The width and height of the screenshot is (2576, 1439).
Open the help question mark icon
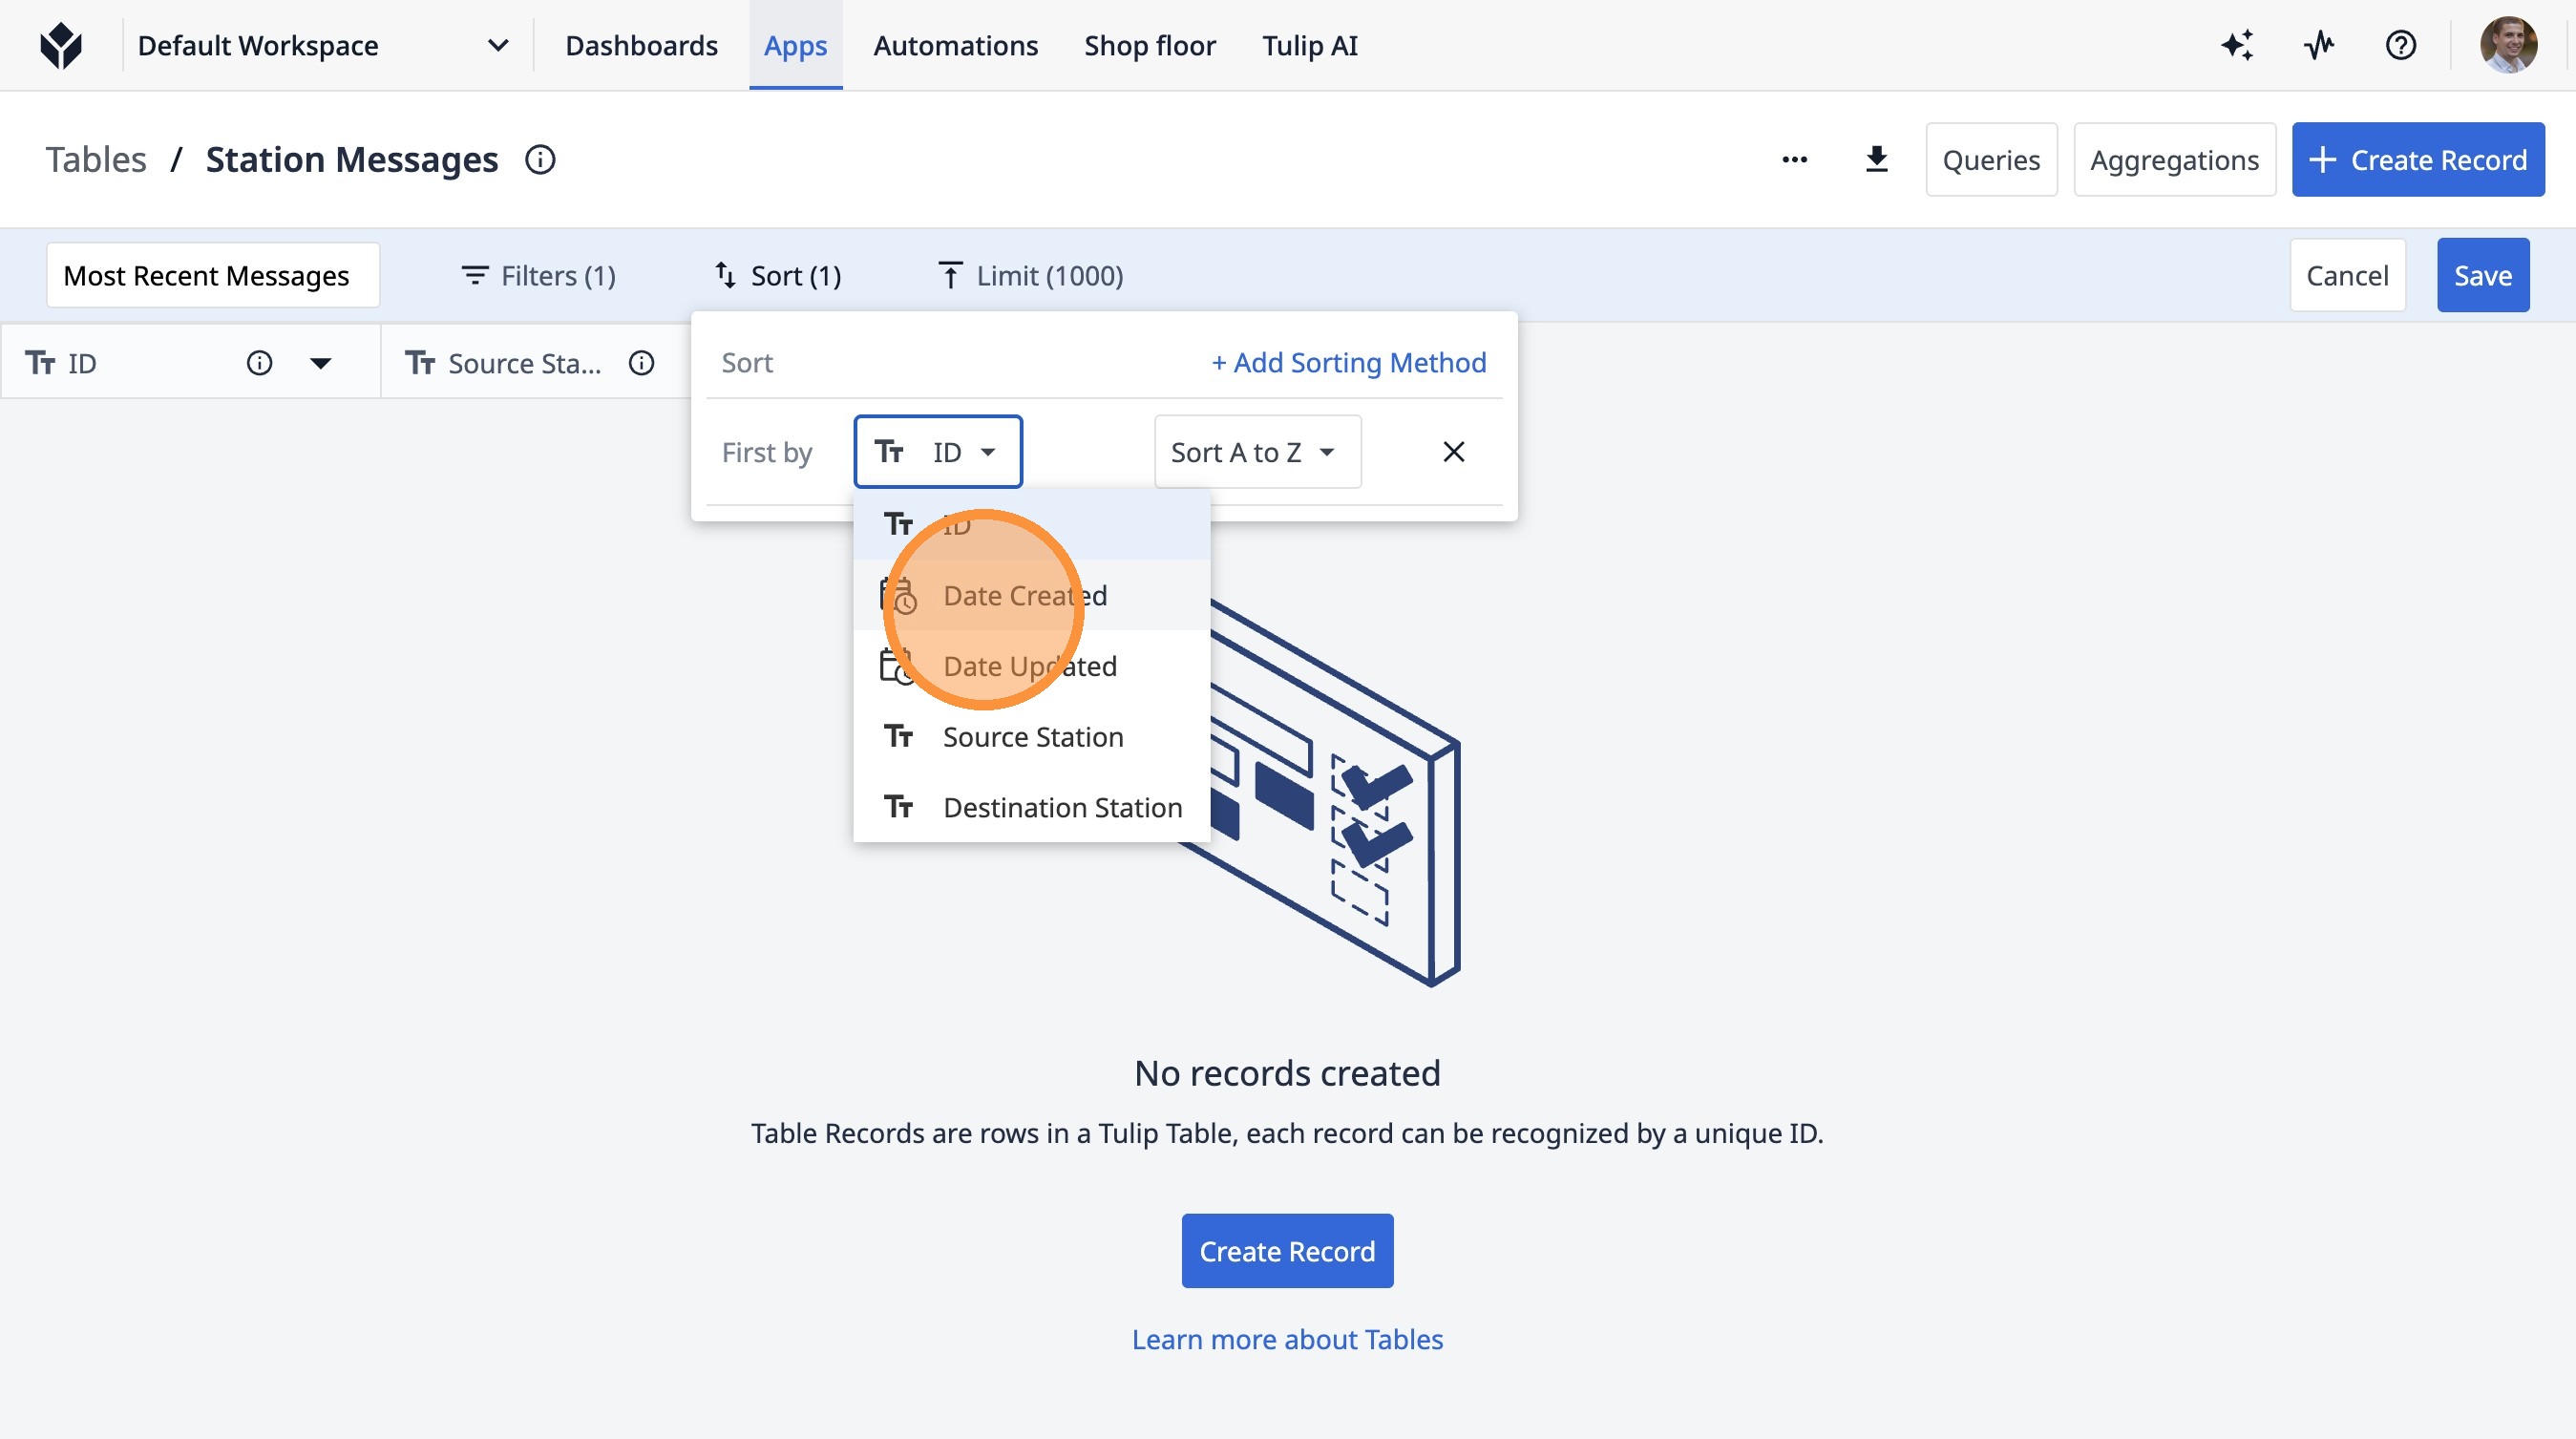point(2400,46)
